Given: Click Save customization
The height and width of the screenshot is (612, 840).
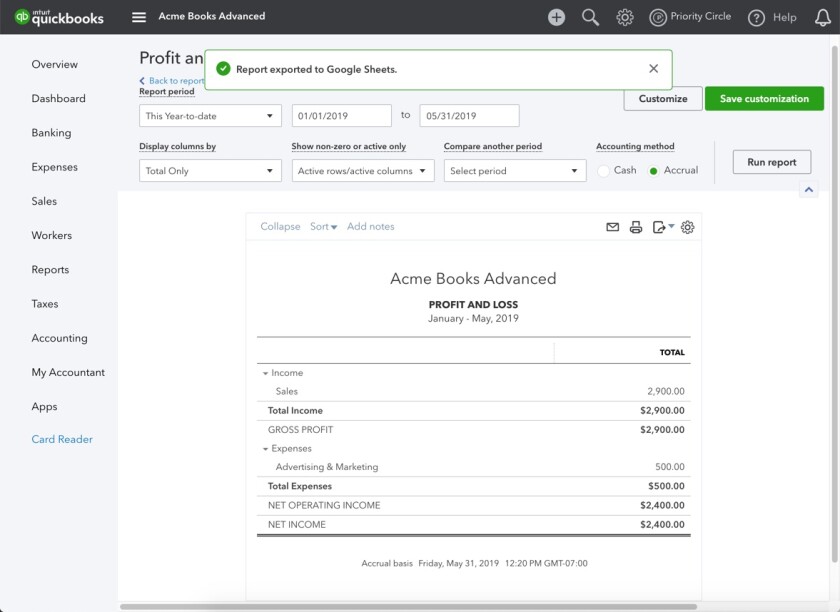Looking at the screenshot, I should 764,99.
